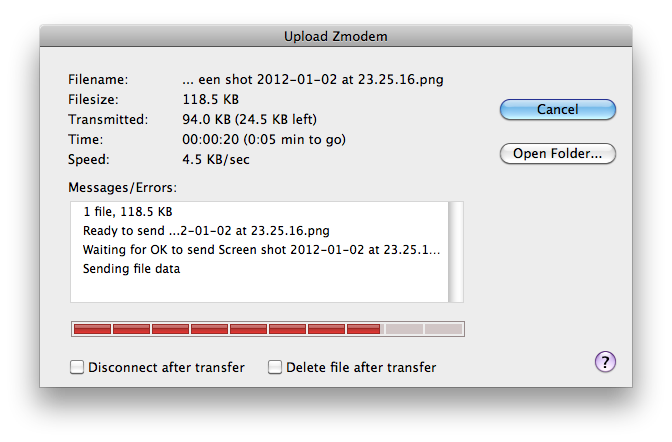
Task: Tick Delete file after transfer checkbox
Action: point(275,367)
